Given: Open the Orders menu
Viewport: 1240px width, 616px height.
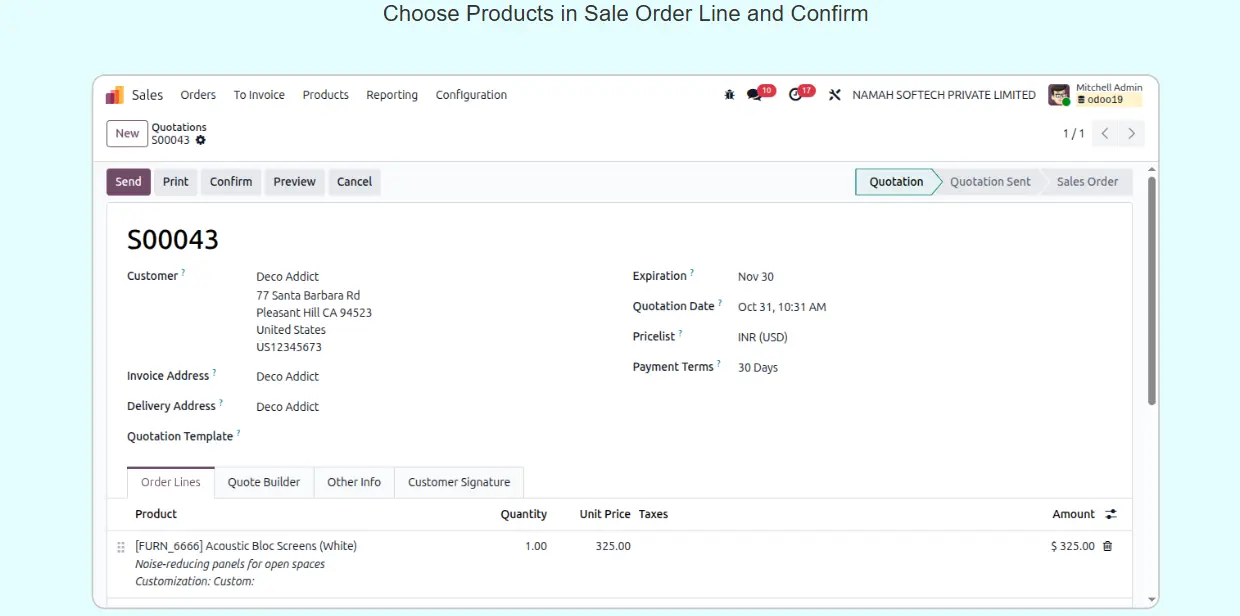Looking at the screenshot, I should click(198, 95).
